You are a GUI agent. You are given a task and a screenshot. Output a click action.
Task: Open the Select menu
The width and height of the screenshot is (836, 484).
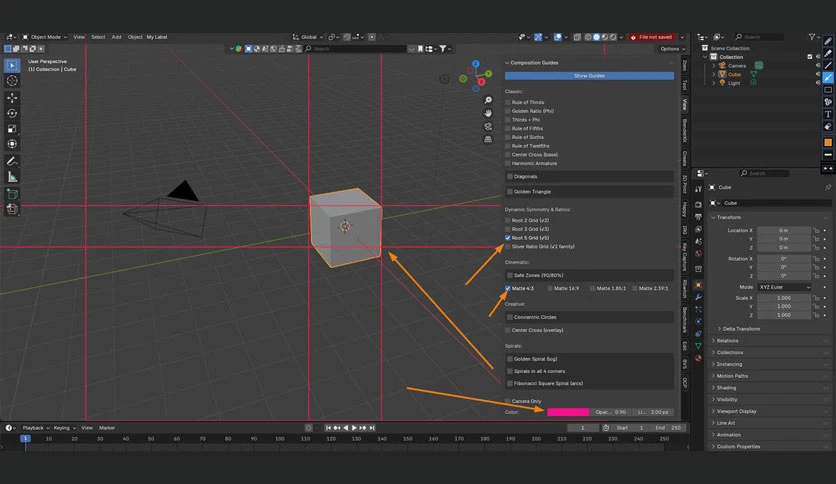click(98, 37)
